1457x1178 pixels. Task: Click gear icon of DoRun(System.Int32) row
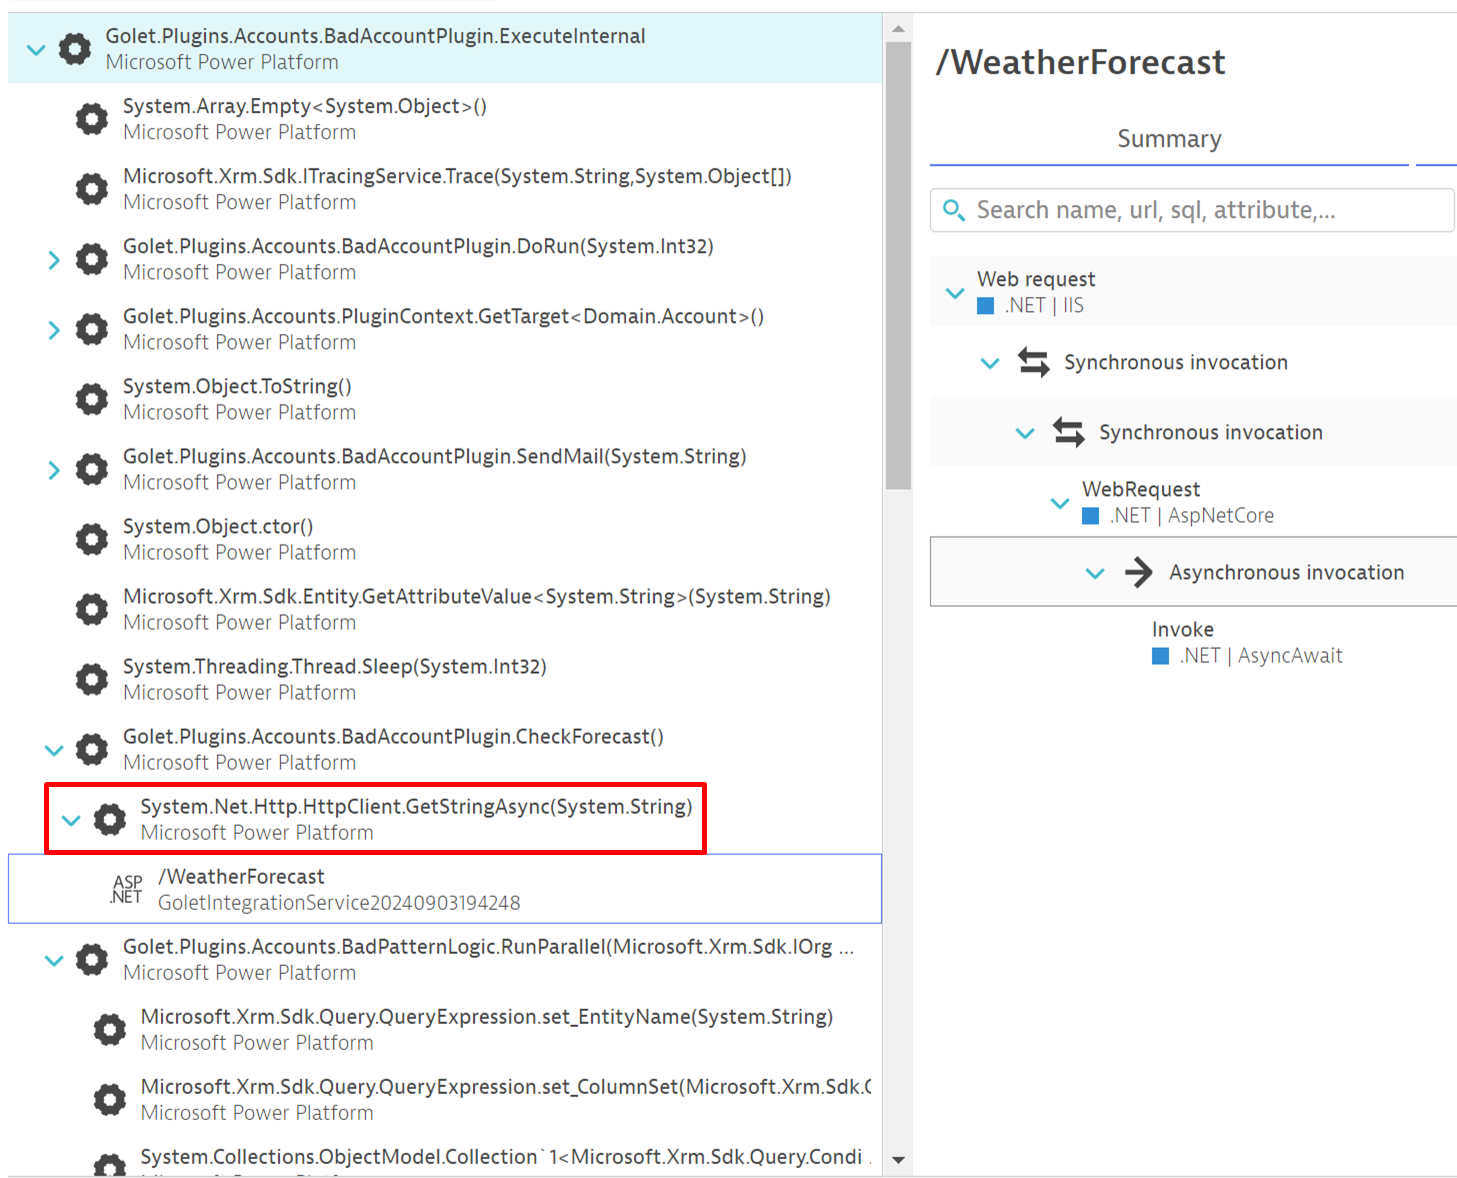[x=92, y=258]
